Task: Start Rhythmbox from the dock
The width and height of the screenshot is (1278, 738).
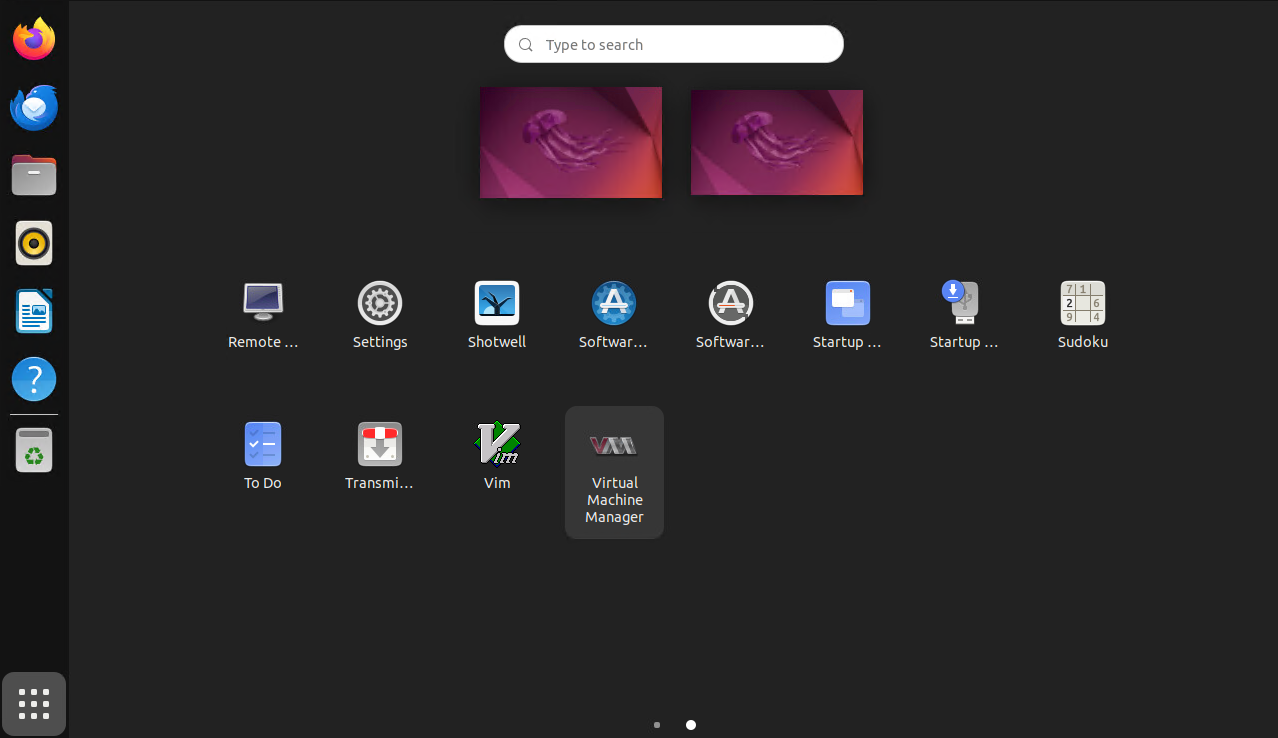Action: (x=34, y=243)
